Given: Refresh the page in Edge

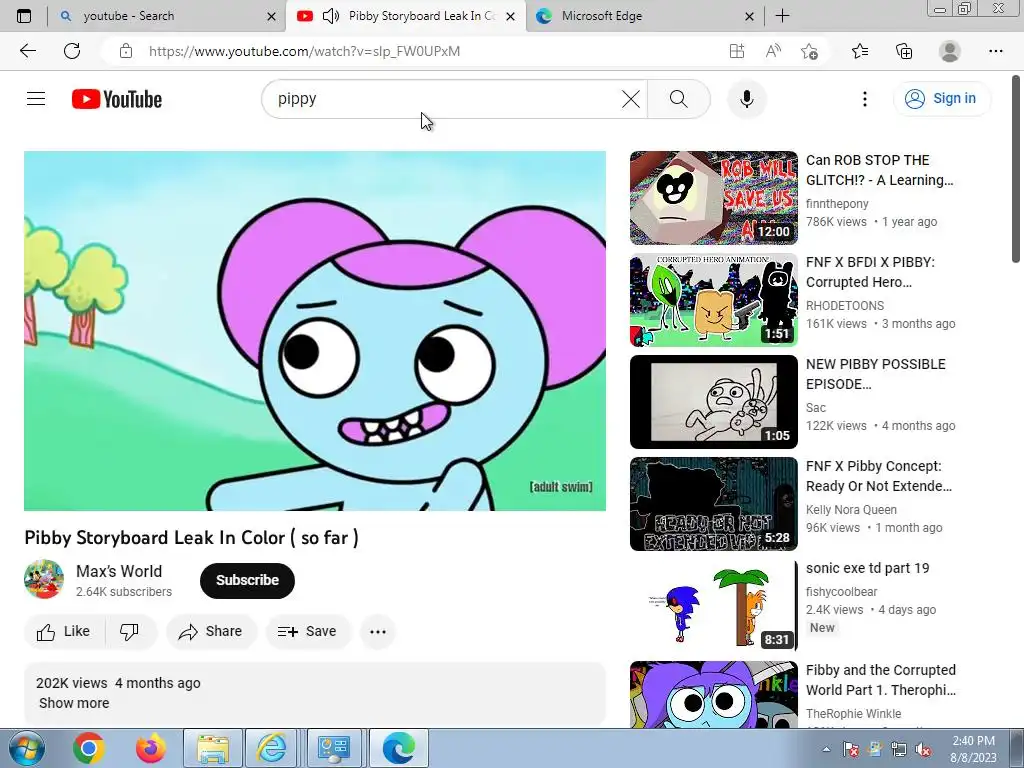Looking at the screenshot, I should pos(72,51).
